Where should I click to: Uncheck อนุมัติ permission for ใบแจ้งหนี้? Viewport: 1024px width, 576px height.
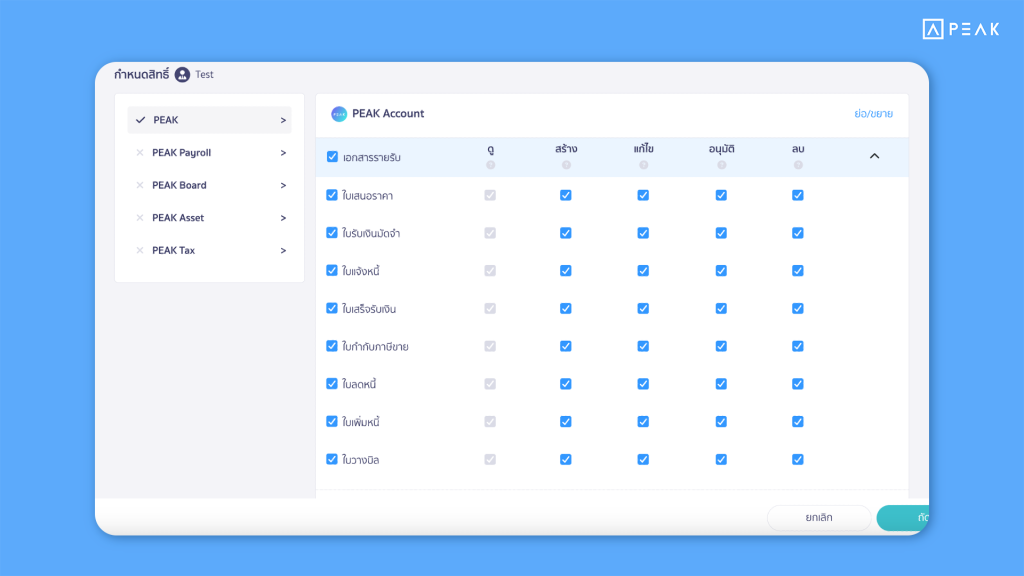point(721,270)
